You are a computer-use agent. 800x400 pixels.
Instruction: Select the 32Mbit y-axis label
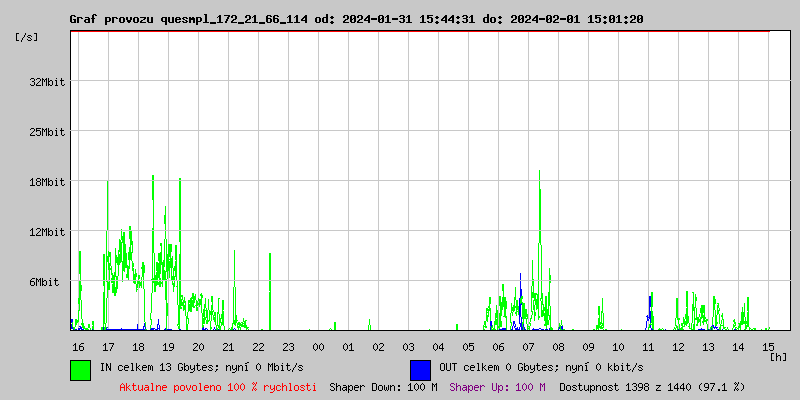[46, 82]
